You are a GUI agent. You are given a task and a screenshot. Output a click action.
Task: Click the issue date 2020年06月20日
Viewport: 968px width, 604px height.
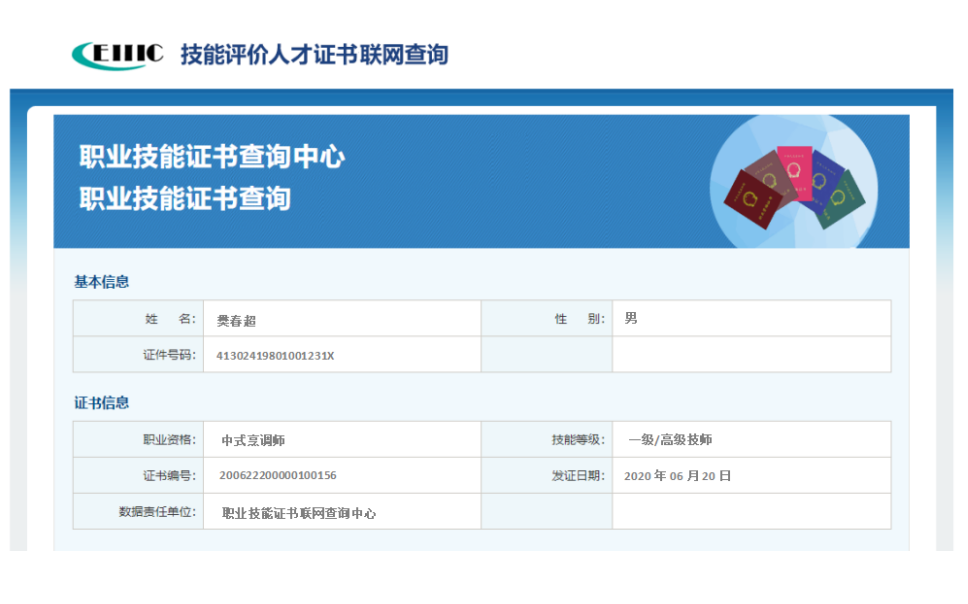(x=677, y=476)
